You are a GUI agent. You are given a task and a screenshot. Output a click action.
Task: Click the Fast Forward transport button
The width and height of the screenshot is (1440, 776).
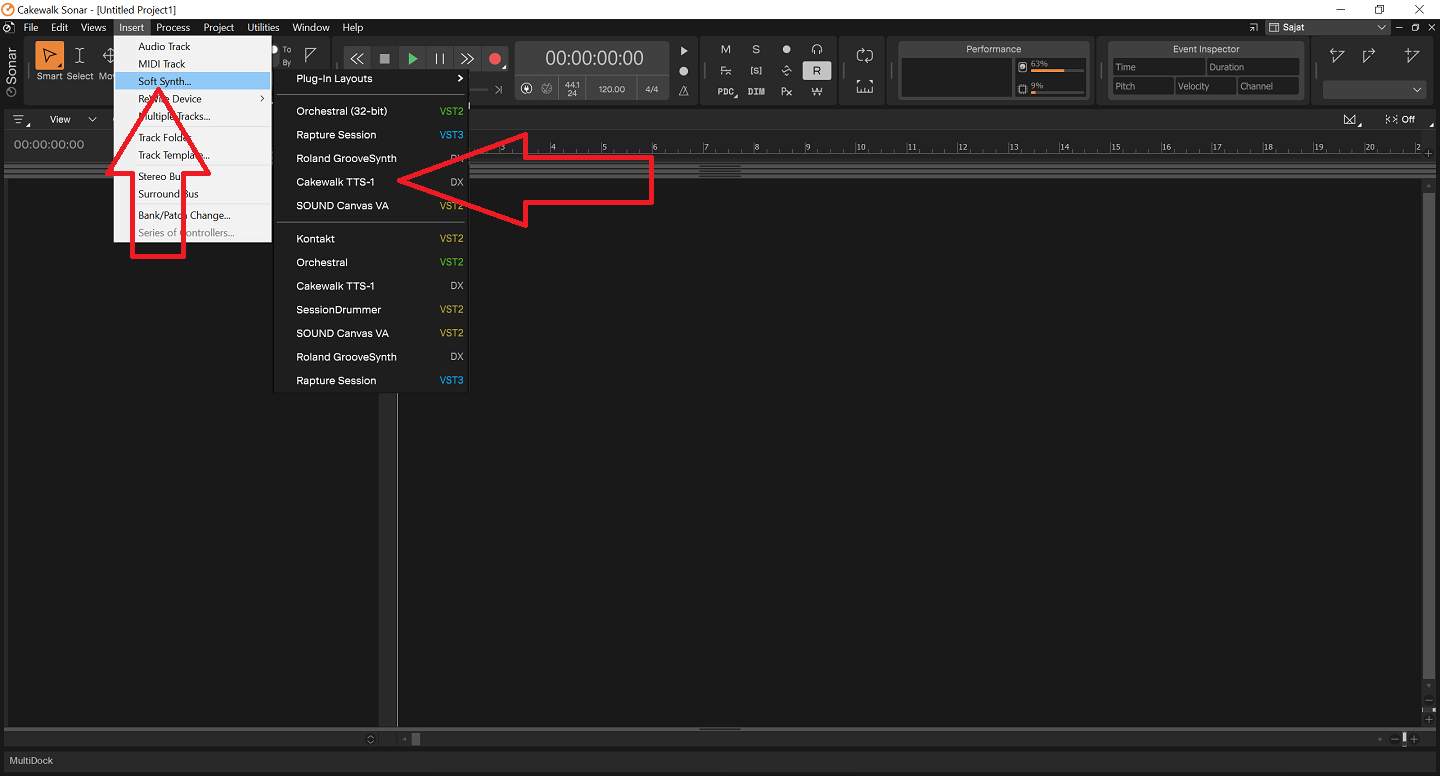pos(467,59)
